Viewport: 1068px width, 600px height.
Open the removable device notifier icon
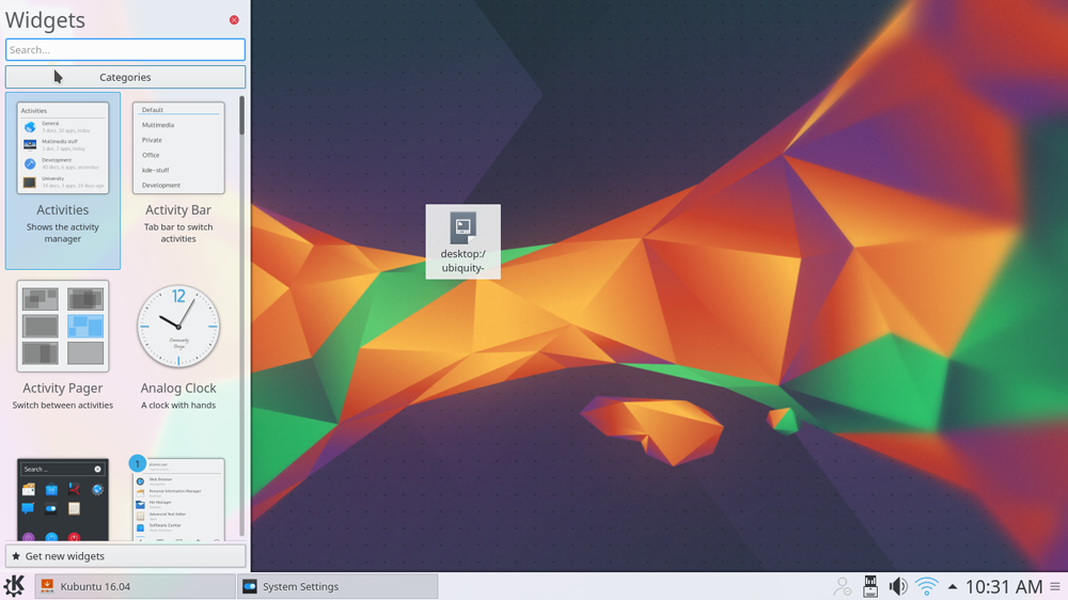pyautogui.click(x=870, y=586)
